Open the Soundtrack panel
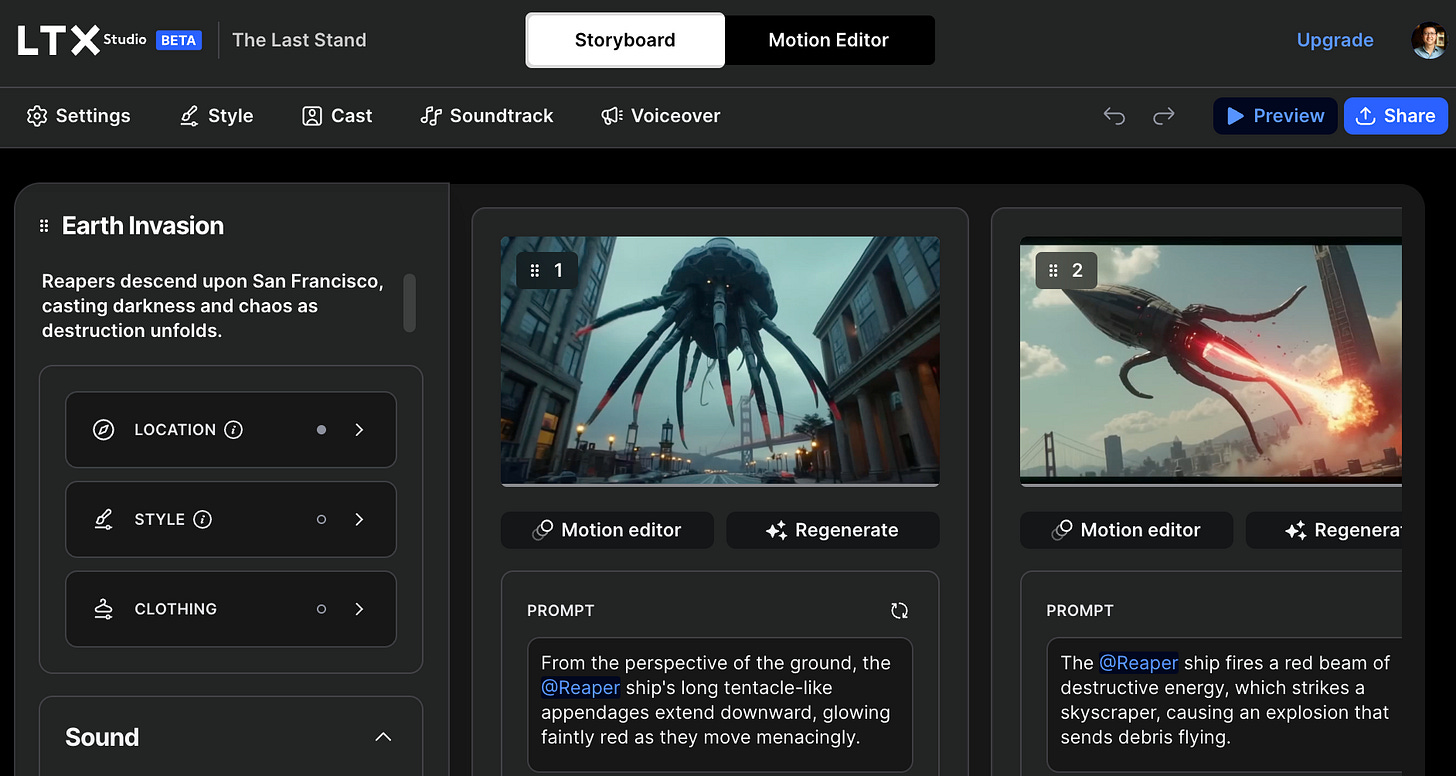Screen dimensions: 1456x776 (x=430, y=116)
